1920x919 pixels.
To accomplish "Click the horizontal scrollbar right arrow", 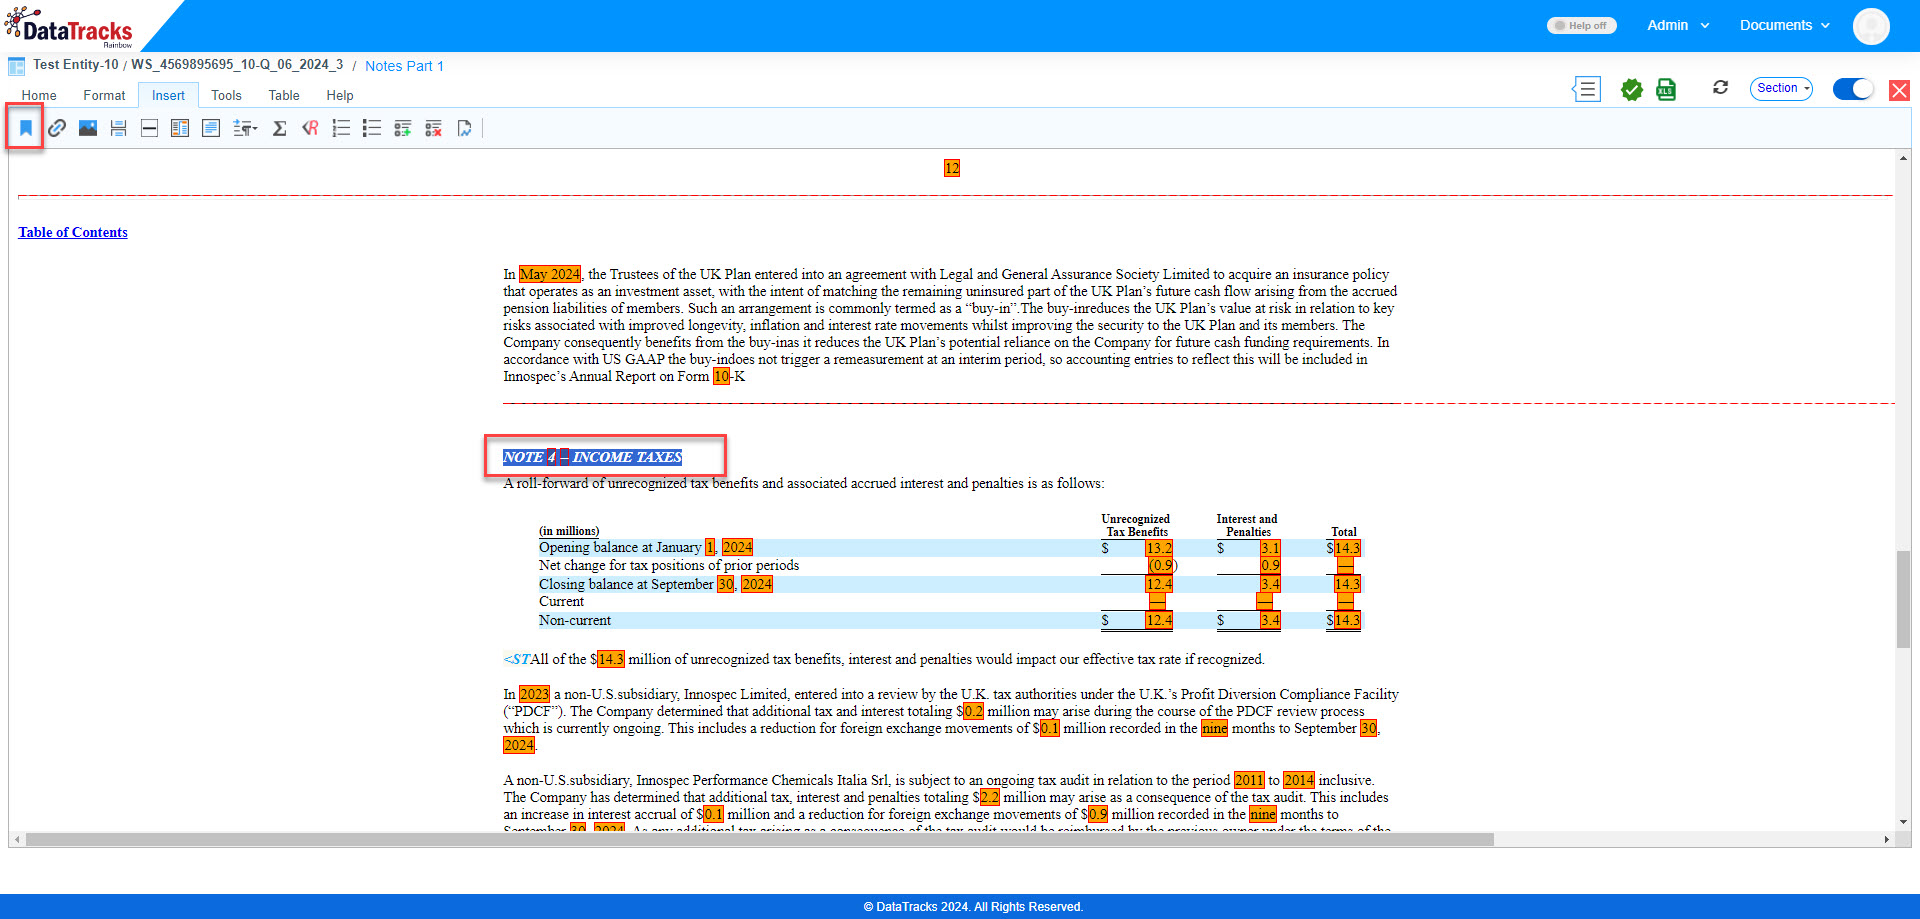I will click(x=1887, y=840).
